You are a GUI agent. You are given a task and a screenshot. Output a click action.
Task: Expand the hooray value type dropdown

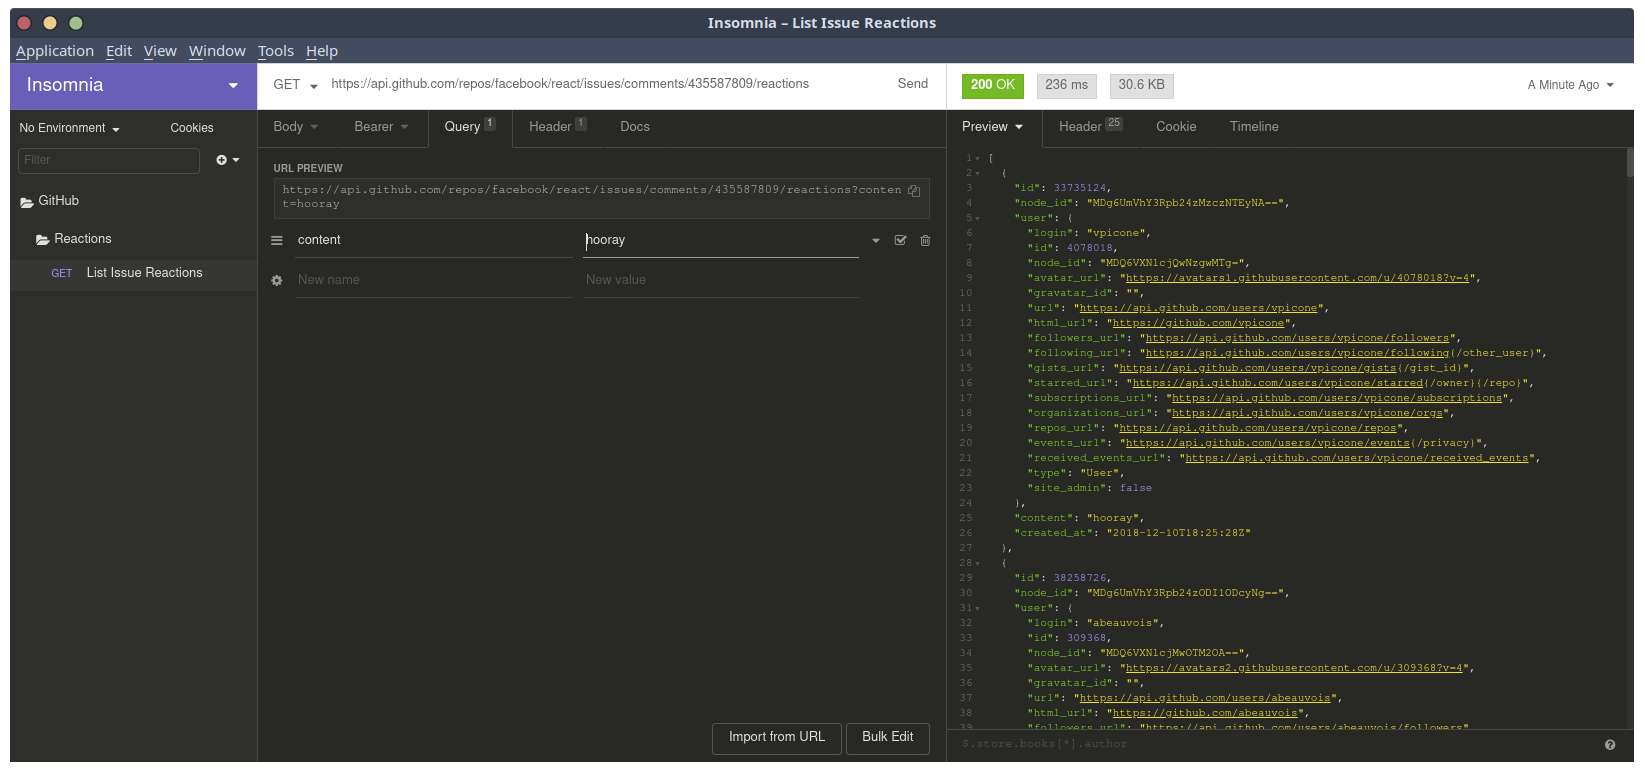[876, 240]
